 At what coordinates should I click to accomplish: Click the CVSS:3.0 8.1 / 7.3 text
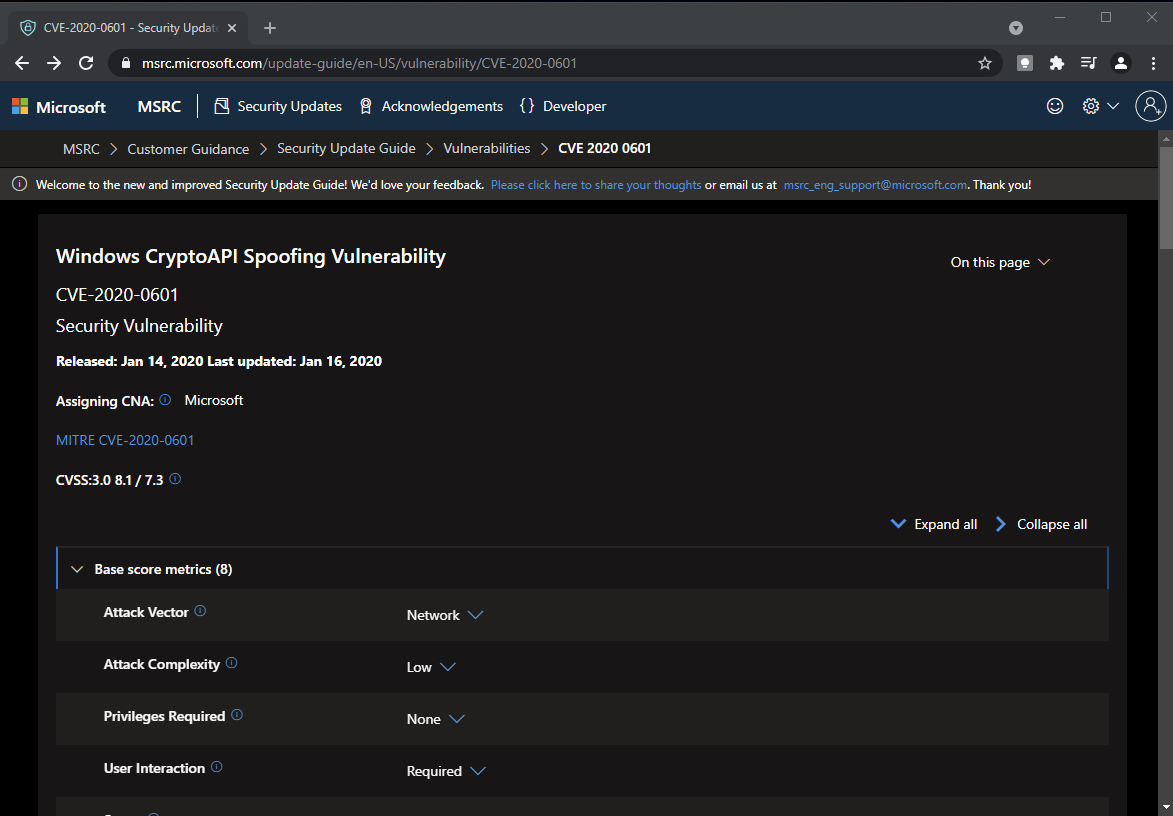(109, 480)
